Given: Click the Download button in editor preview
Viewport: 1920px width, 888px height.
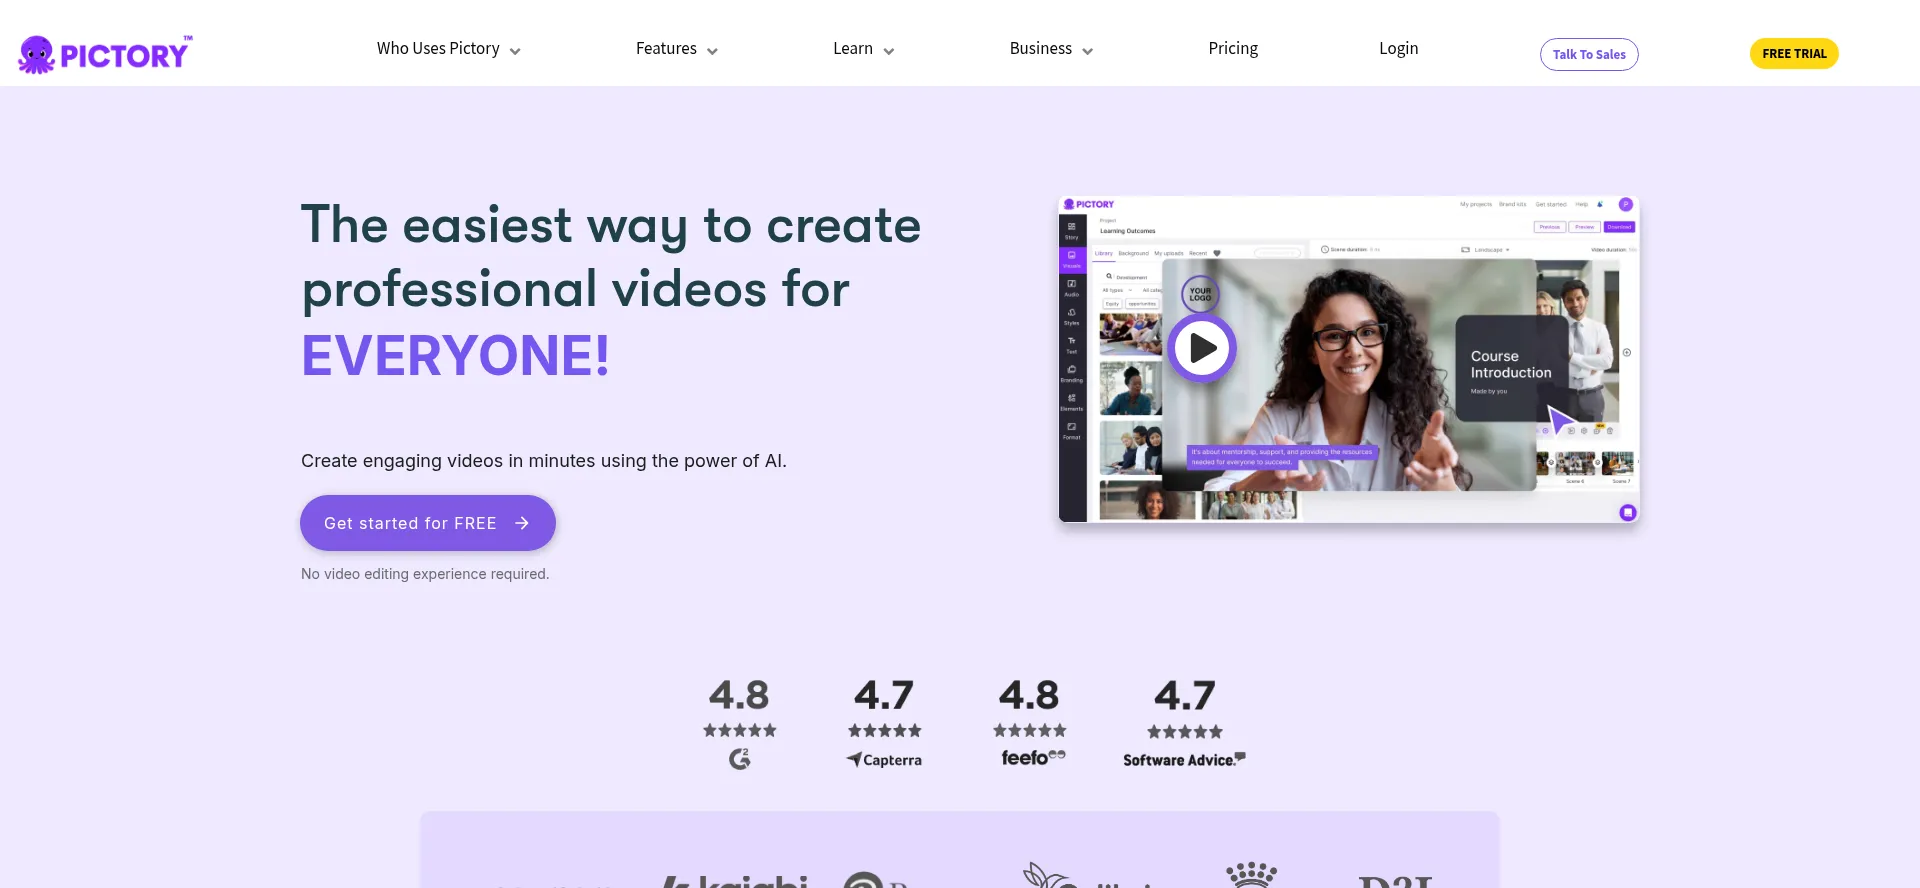Looking at the screenshot, I should point(1619,227).
